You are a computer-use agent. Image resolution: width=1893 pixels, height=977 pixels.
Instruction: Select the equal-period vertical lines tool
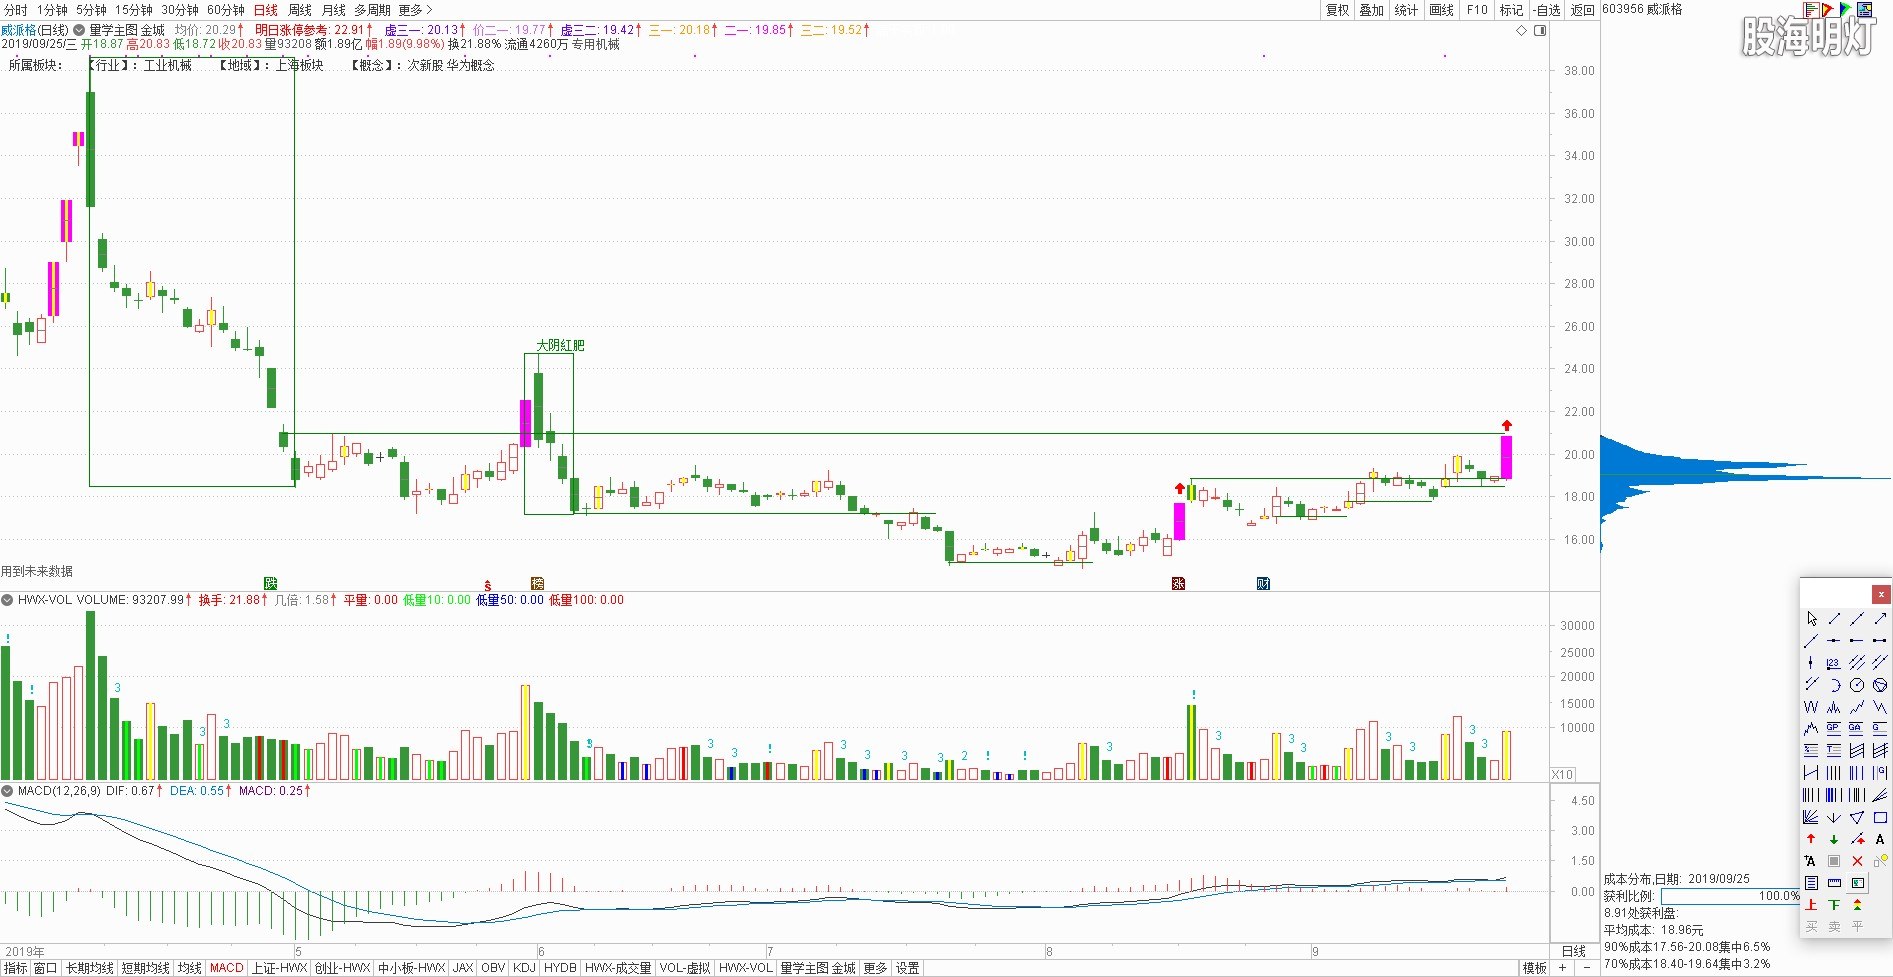pyautogui.click(x=1834, y=772)
